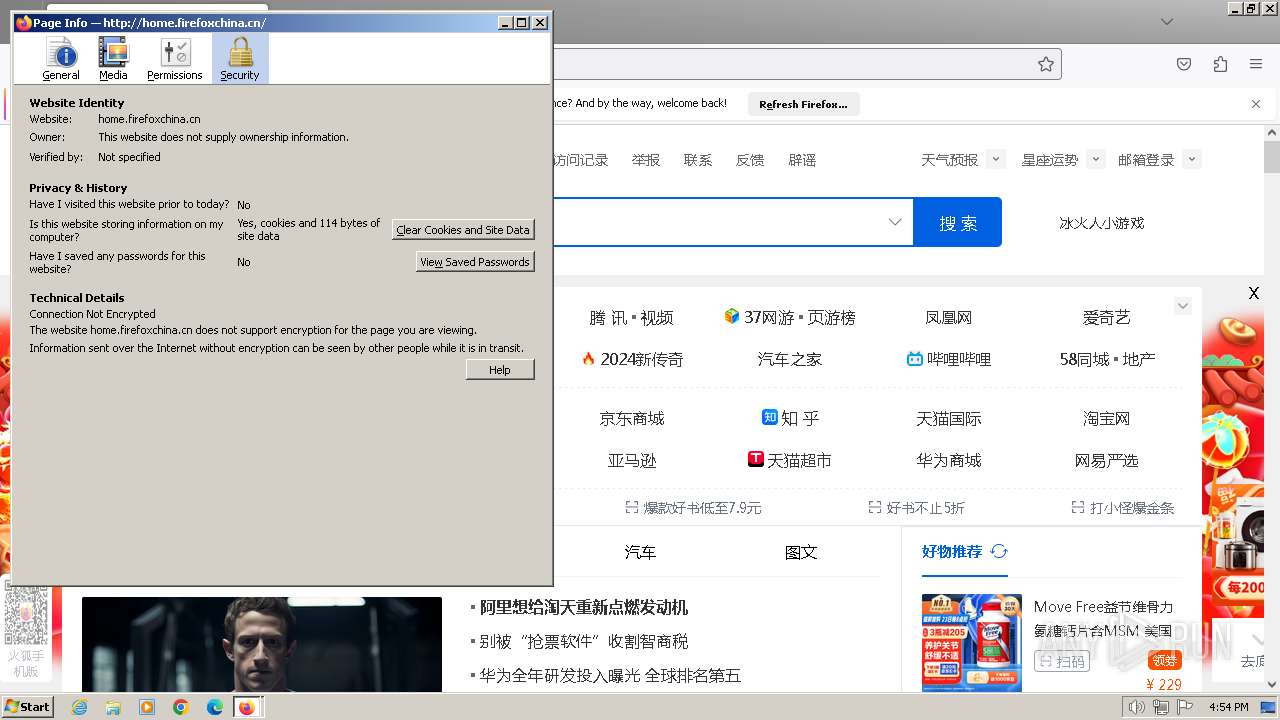Viewport: 1280px width, 720px height.
Task: Launch Internet Explorer from the taskbar
Action: 79,707
